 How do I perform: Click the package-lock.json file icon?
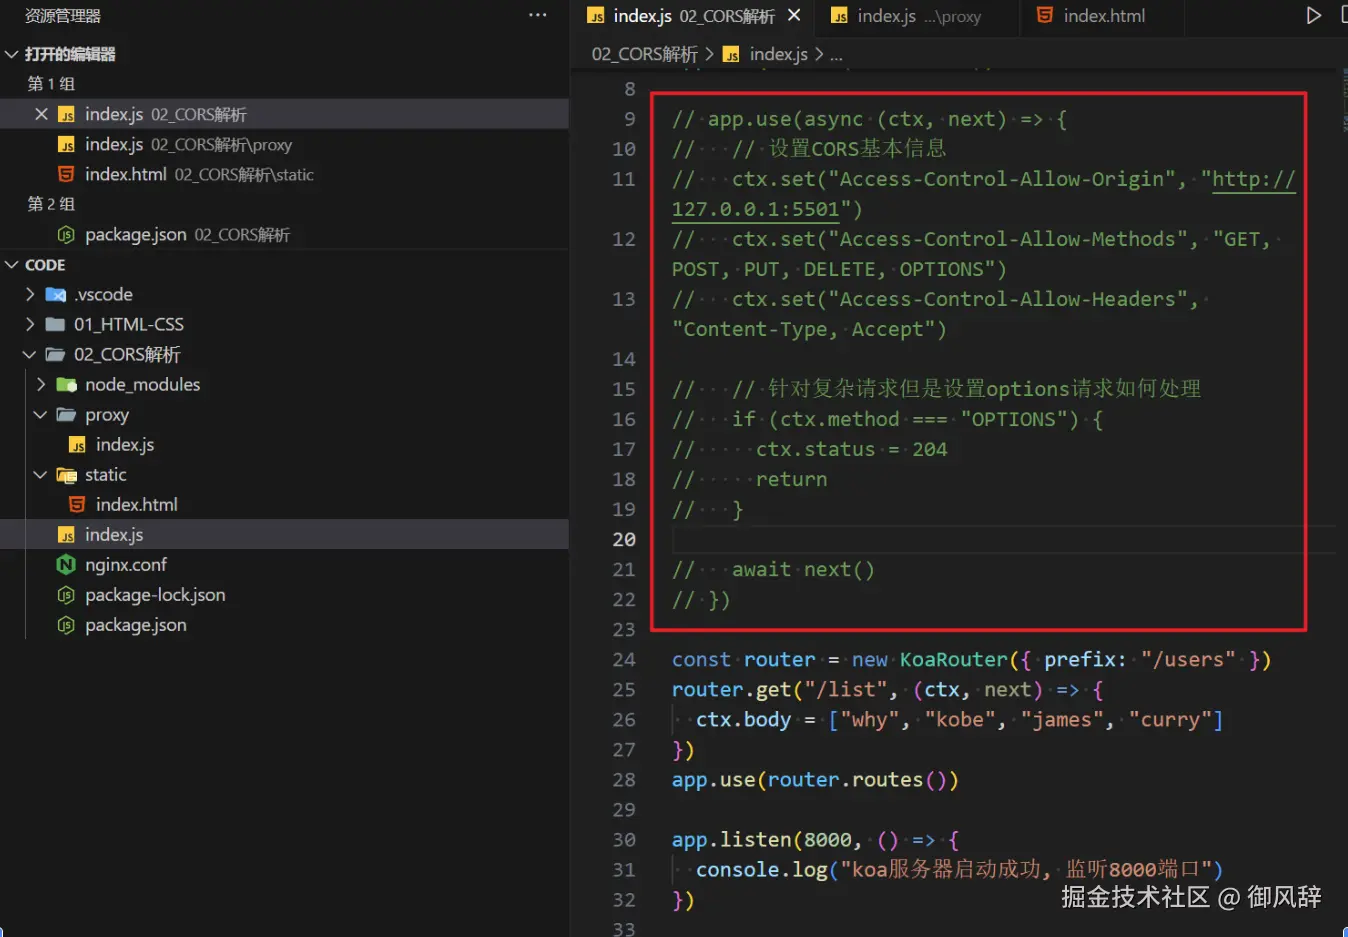66,595
